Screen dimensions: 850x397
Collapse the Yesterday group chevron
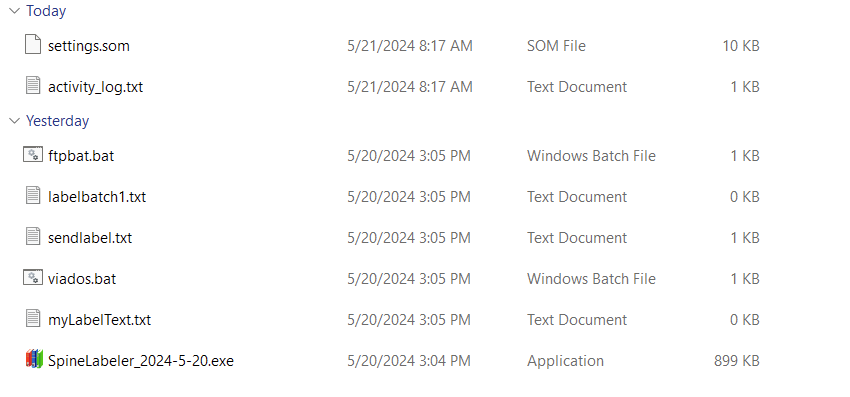[15, 120]
